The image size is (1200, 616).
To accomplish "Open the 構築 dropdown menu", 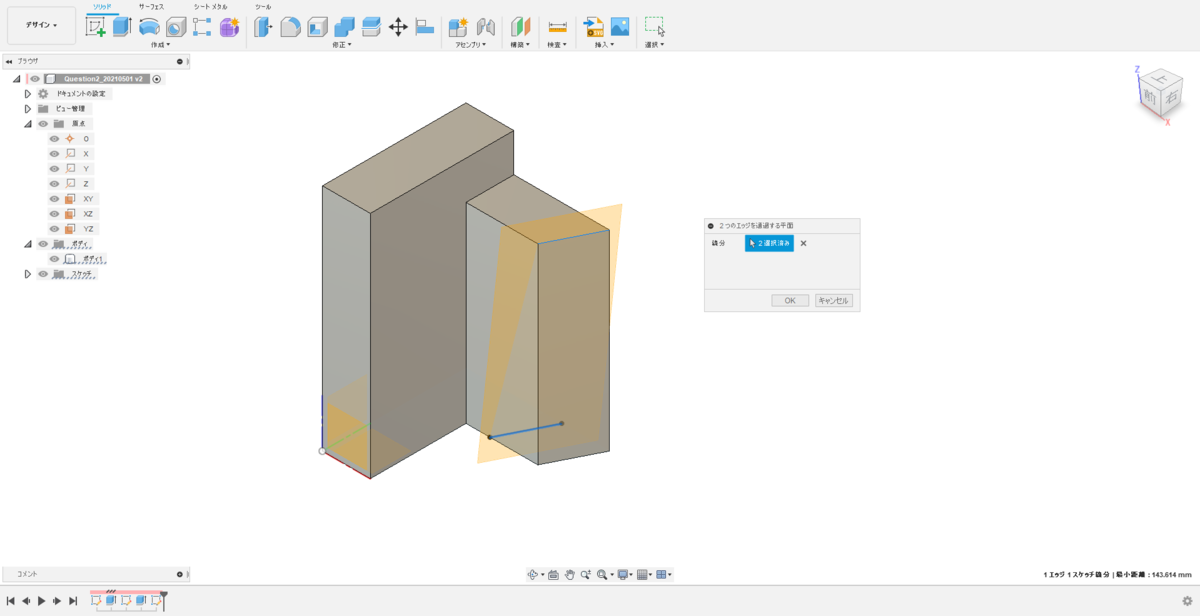I will click(520, 45).
